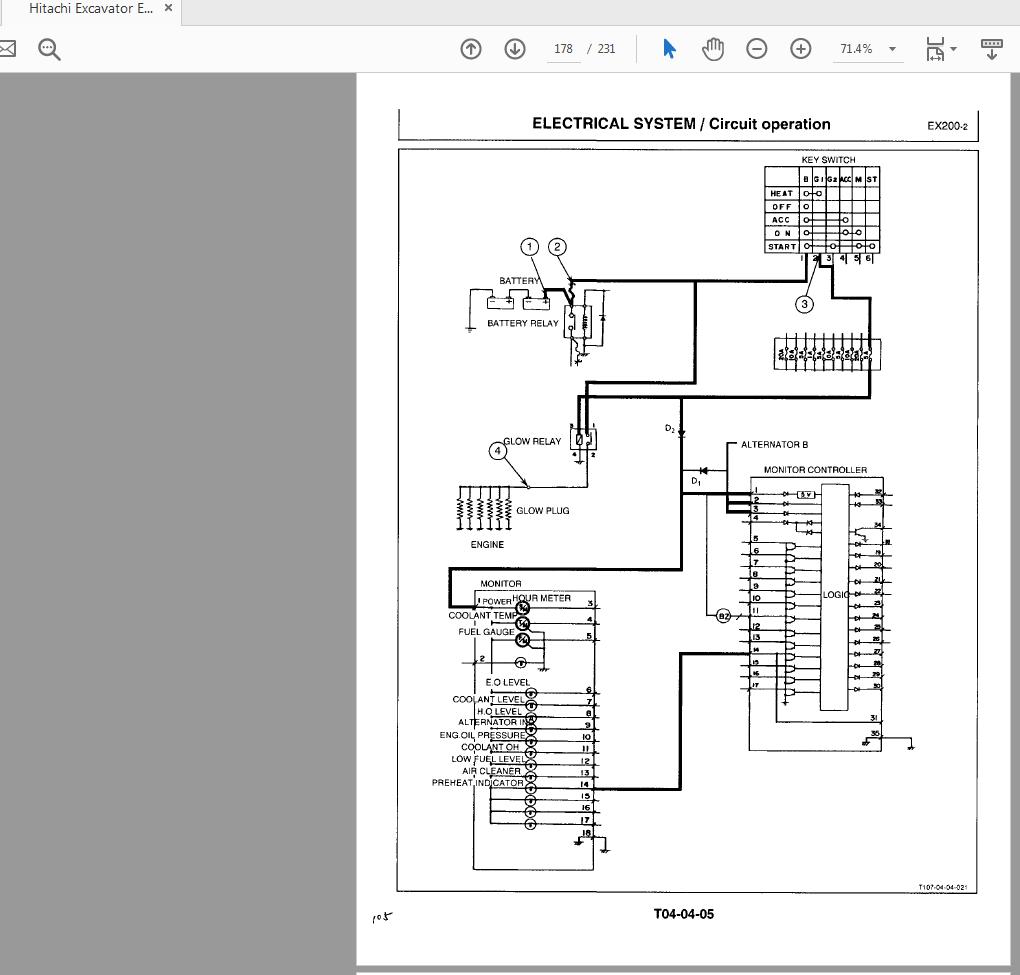Click the page number input showing 178
Image resolution: width=1020 pixels, height=975 pixels.
coord(562,48)
